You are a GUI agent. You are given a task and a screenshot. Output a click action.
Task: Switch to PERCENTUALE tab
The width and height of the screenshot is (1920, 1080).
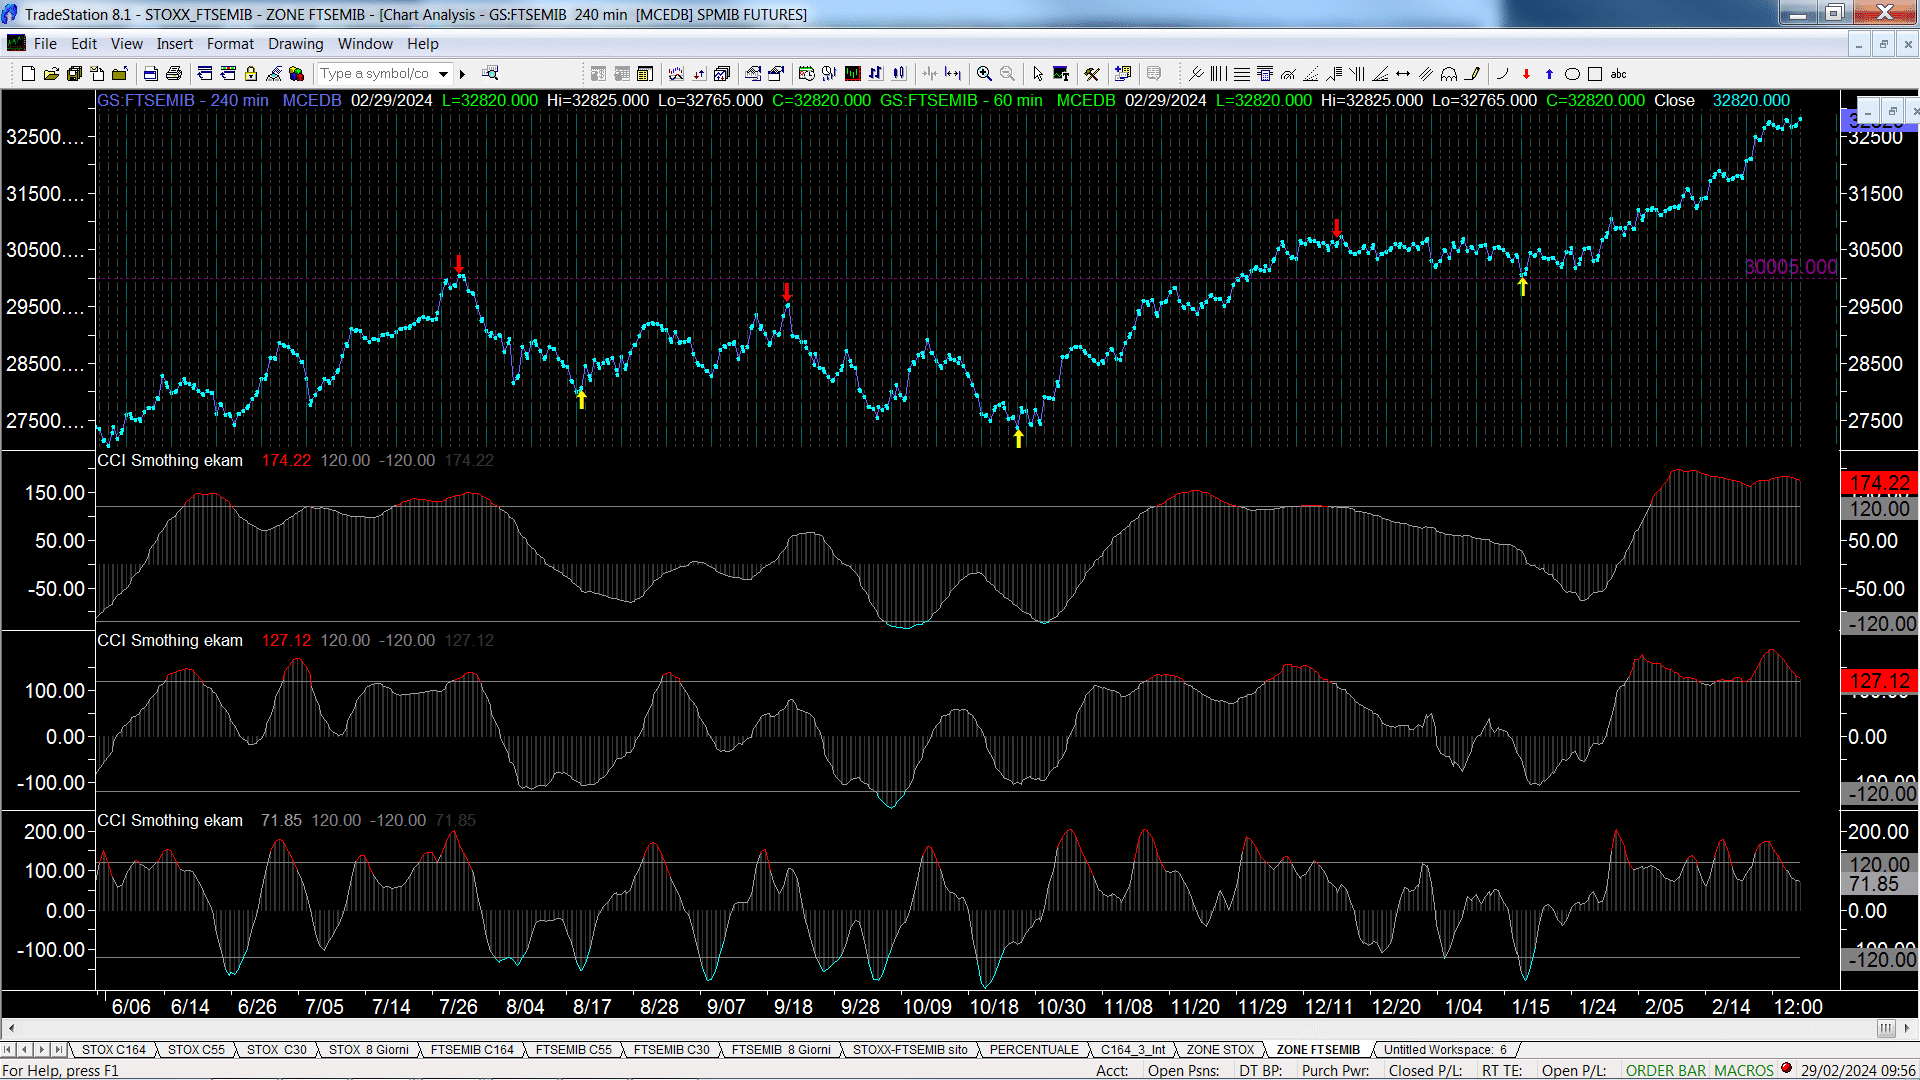click(x=1034, y=1049)
